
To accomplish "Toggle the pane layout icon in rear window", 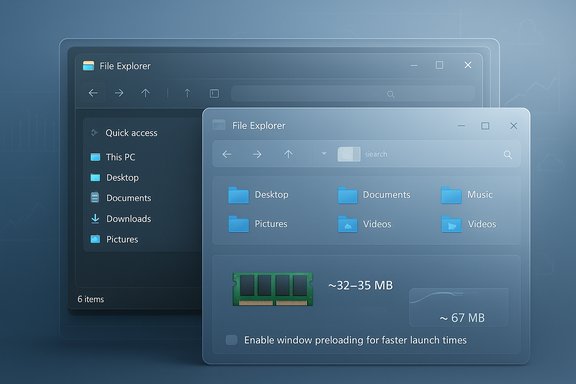I will [214, 93].
